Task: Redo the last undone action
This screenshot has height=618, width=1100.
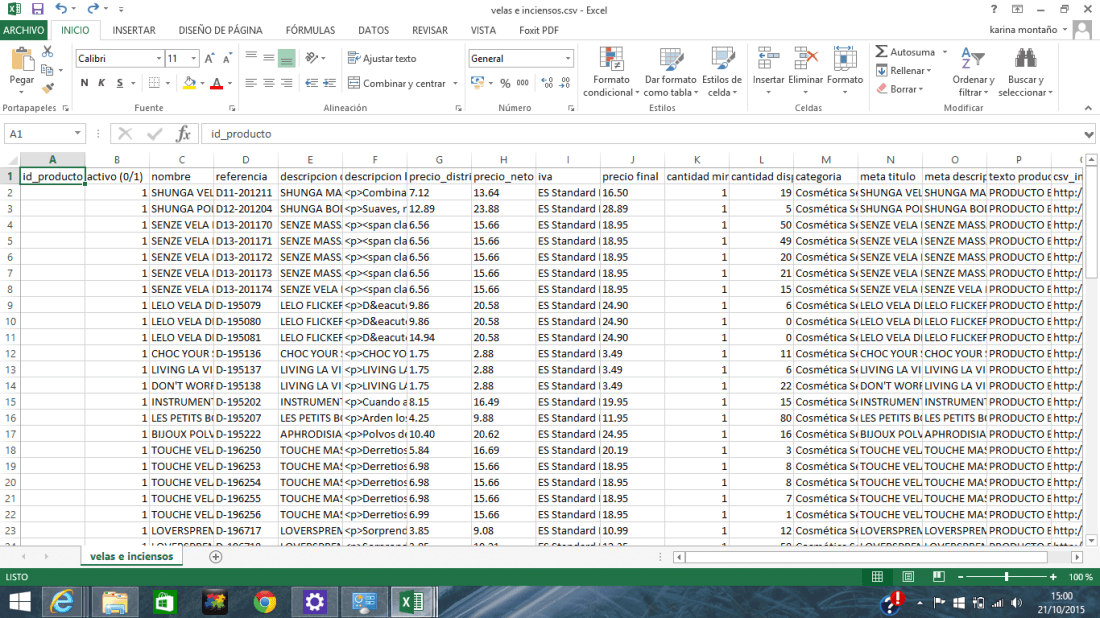Action: pos(93,9)
